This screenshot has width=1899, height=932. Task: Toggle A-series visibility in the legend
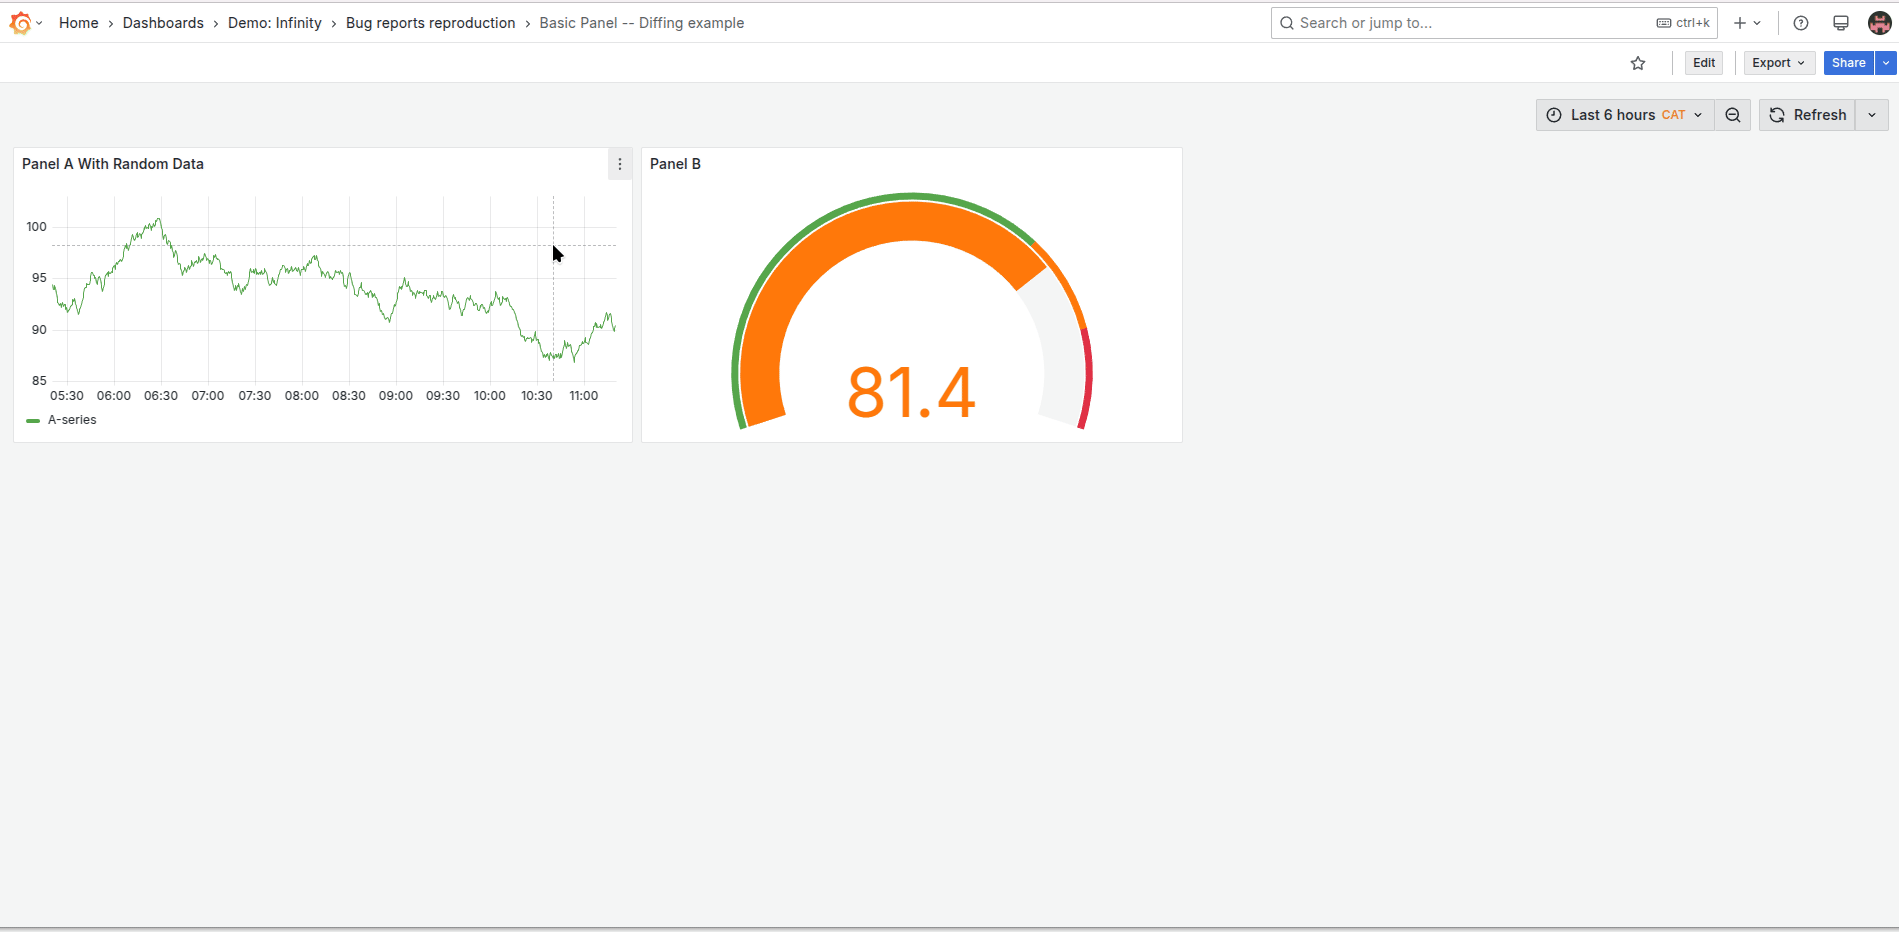pyautogui.click(x=71, y=419)
